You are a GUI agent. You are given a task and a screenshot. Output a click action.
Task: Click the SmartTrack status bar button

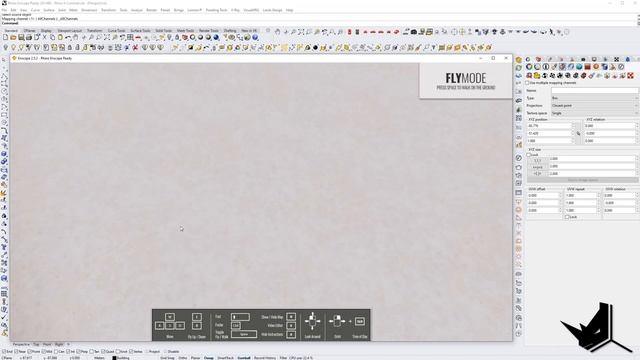tap(225, 358)
